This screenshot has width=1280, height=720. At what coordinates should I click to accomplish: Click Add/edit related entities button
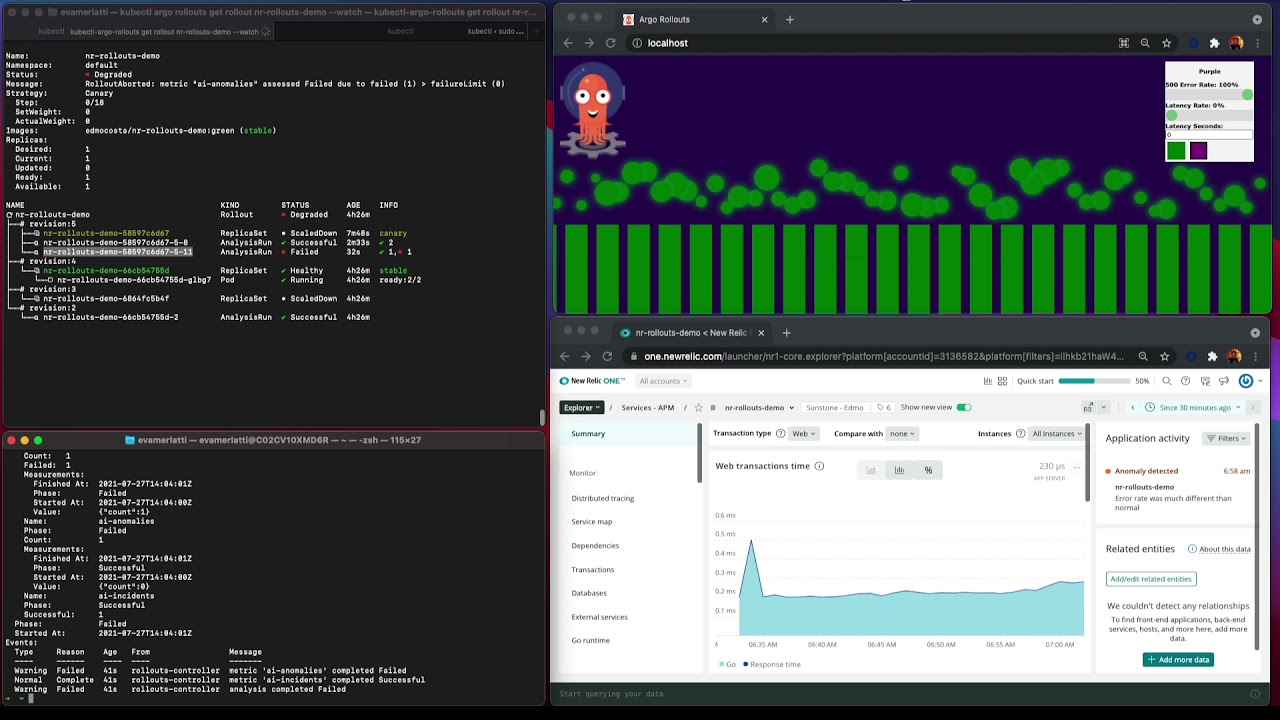pos(1151,579)
